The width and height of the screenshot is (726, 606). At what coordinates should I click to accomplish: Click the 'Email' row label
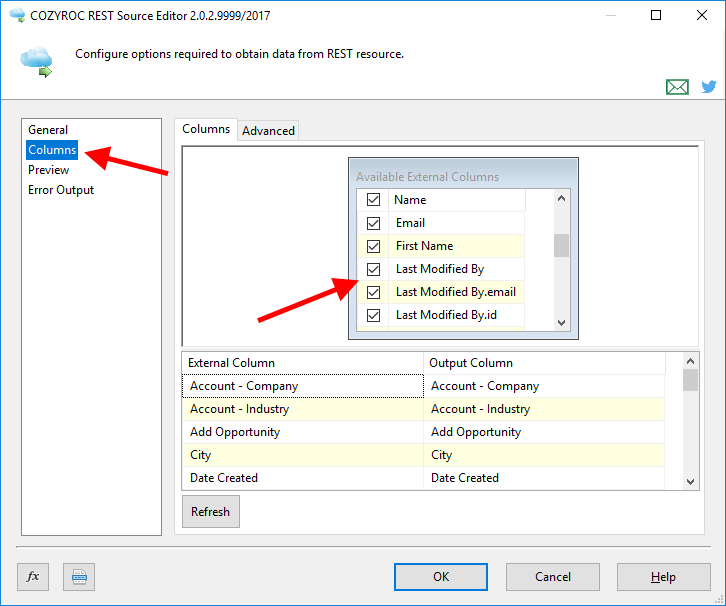pyautogui.click(x=410, y=223)
